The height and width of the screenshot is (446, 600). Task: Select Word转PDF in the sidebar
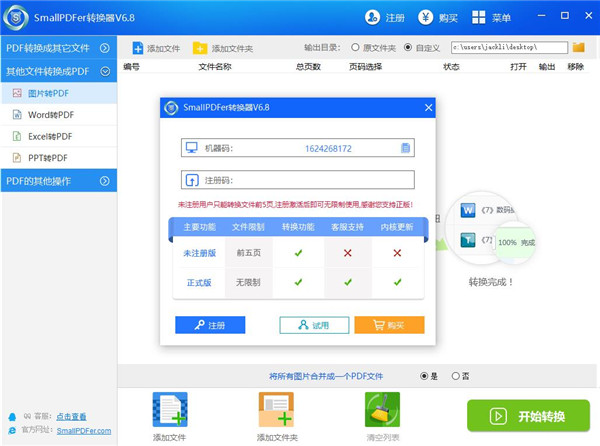tap(44, 115)
